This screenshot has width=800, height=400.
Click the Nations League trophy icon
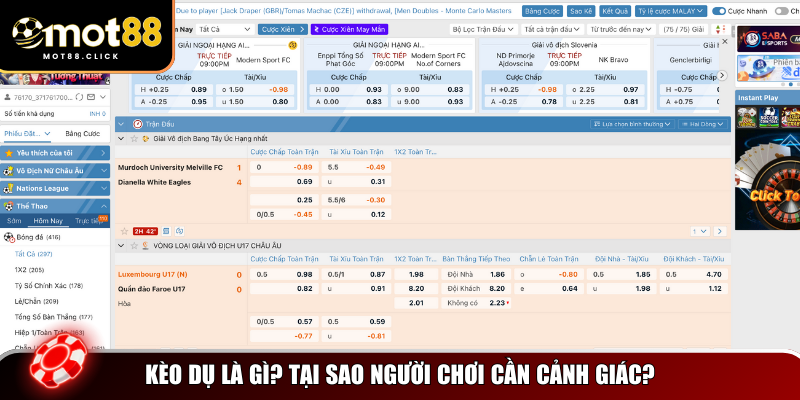pos(9,189)
